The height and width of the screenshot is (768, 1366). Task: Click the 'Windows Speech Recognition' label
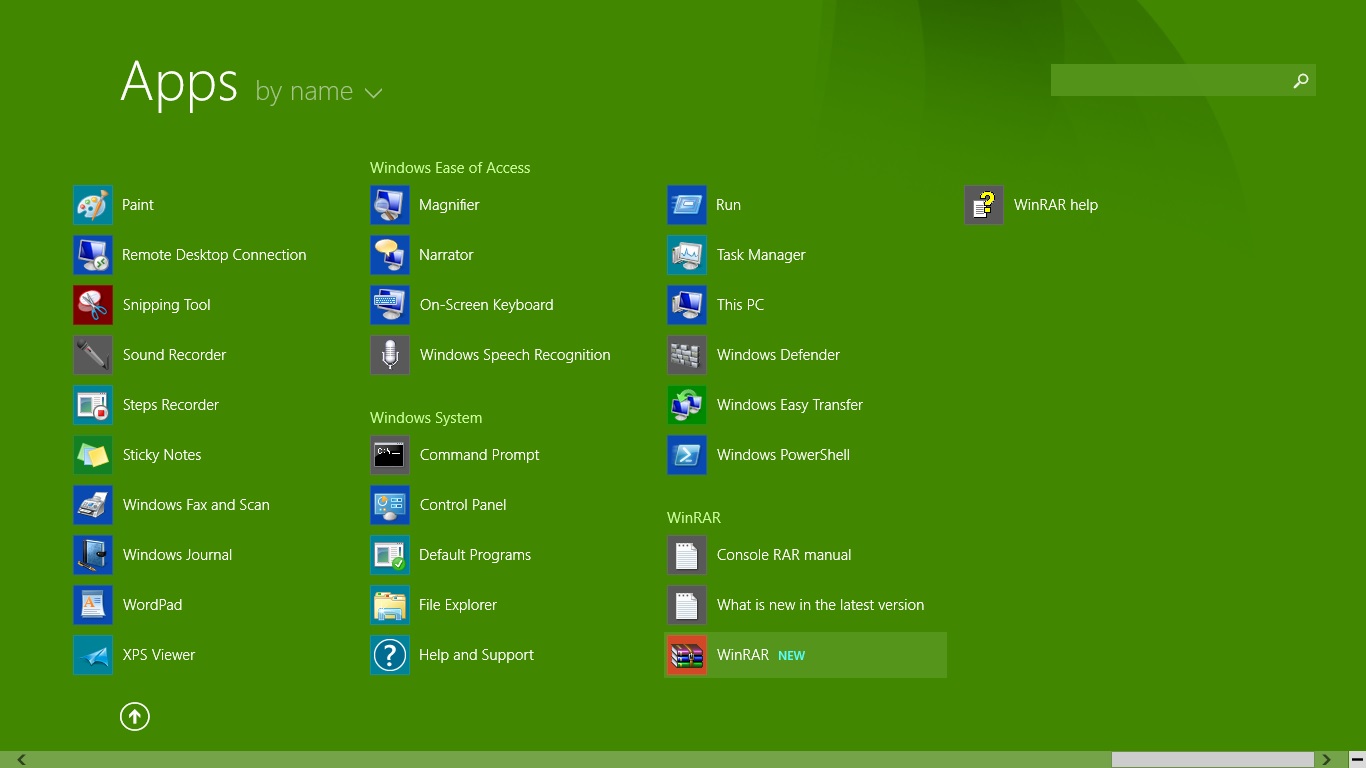click(515, 355)
